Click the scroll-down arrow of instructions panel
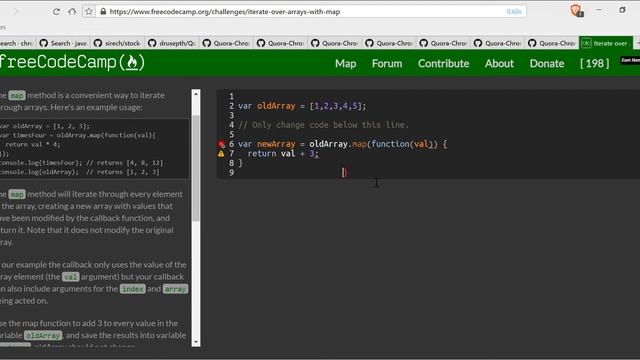This screenshot has width=640, height=360. (196, 342)
